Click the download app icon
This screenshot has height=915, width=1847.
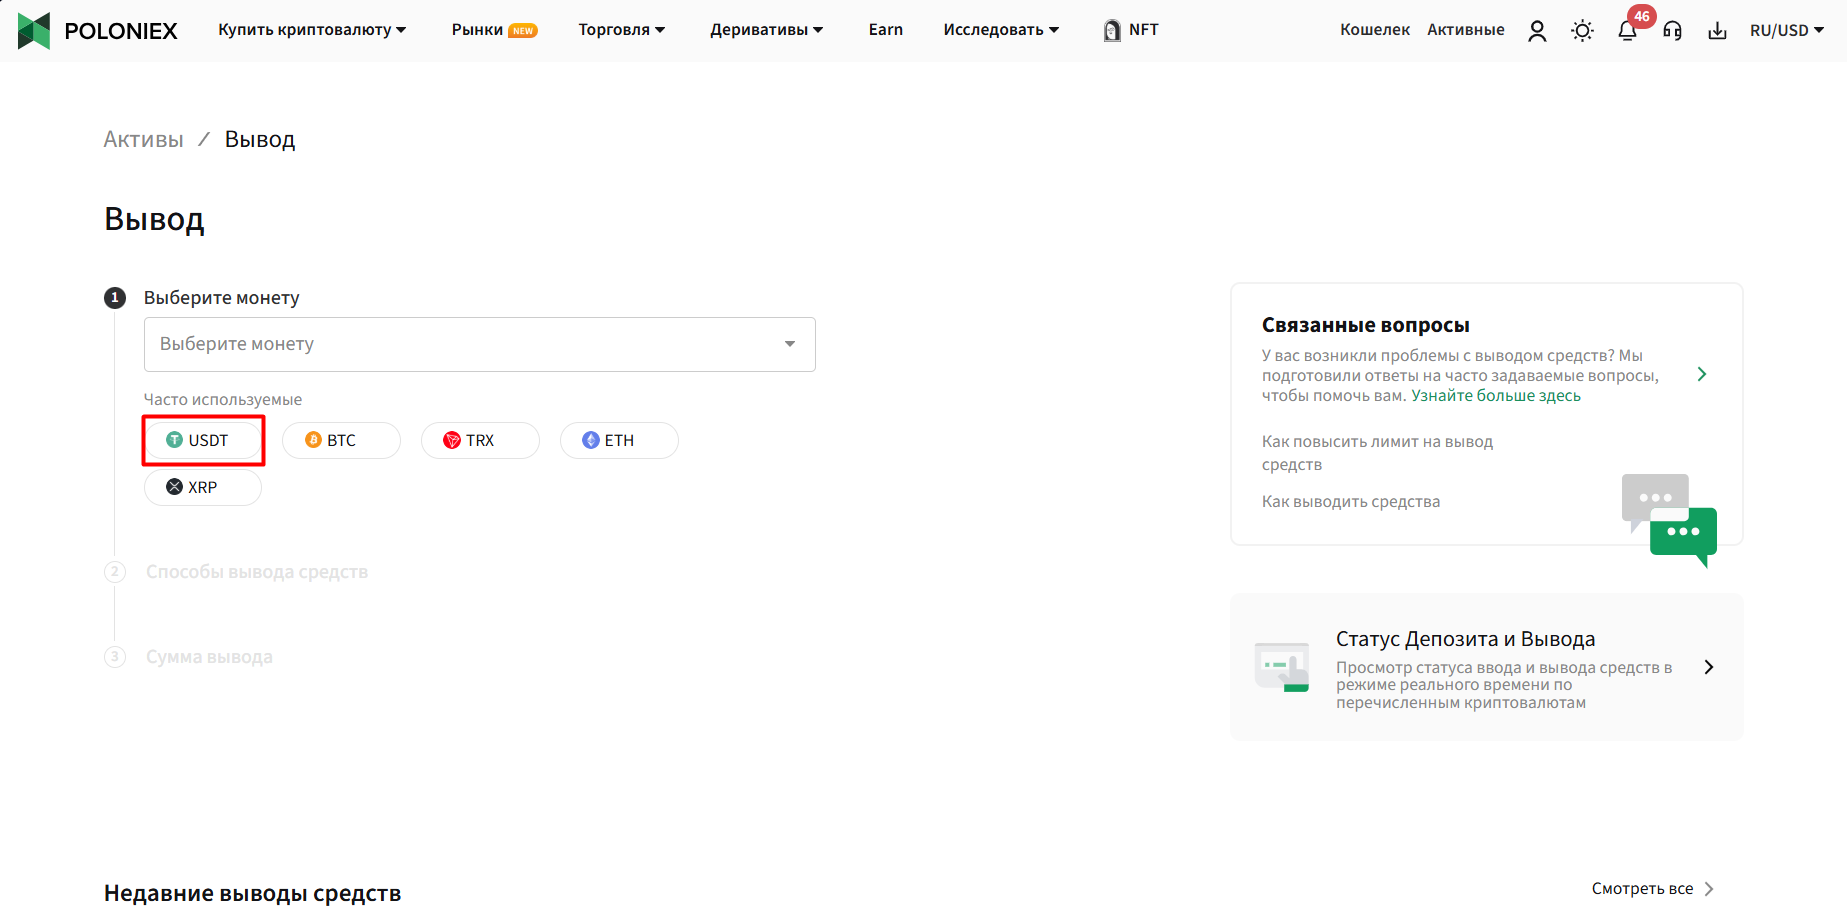pyautogui.click(x=1717, y=31)
